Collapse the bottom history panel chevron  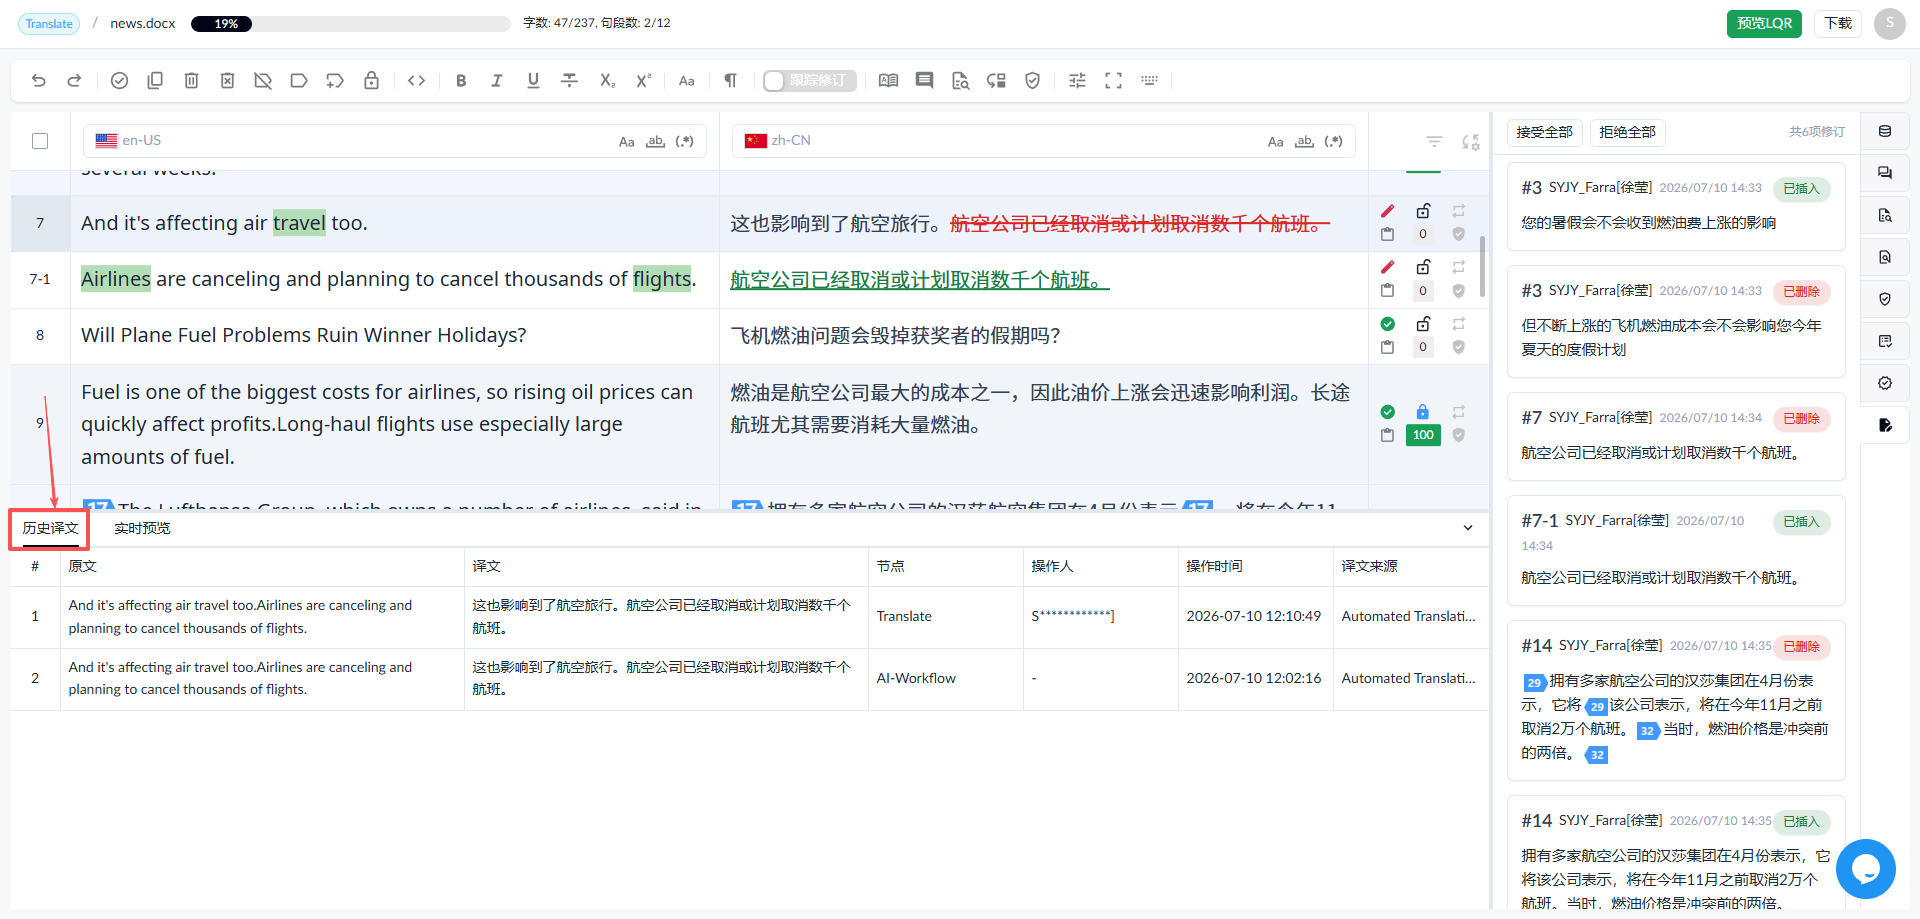coord(1468,528)
